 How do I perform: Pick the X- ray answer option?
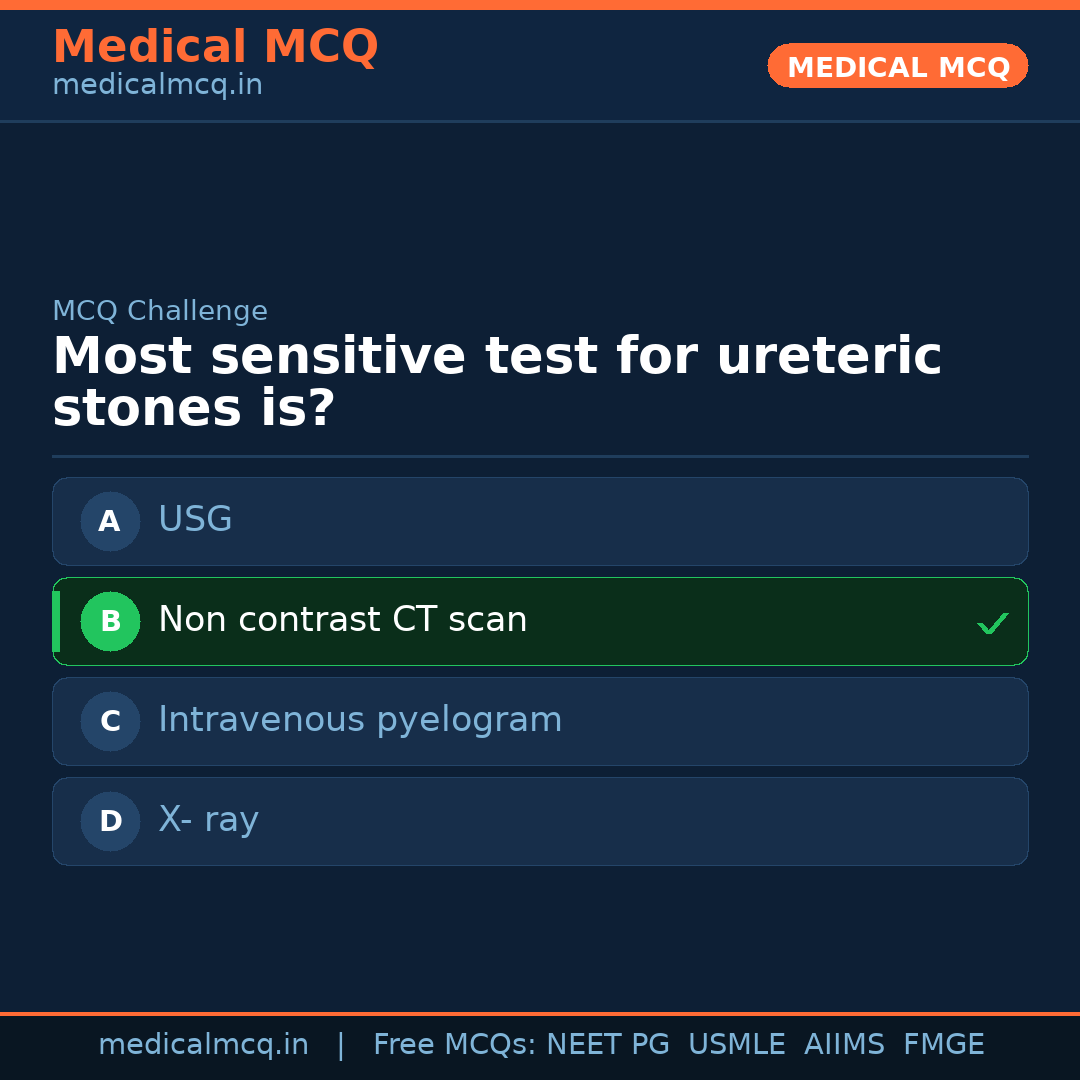pos(208,820)
